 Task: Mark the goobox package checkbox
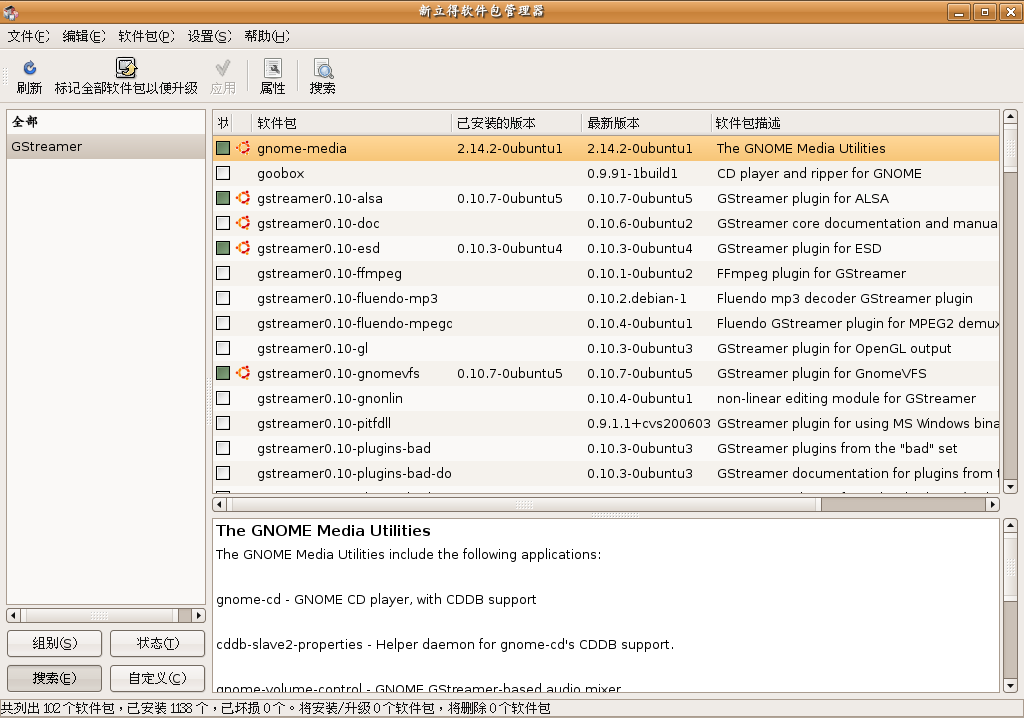click(x=223, y=173)
